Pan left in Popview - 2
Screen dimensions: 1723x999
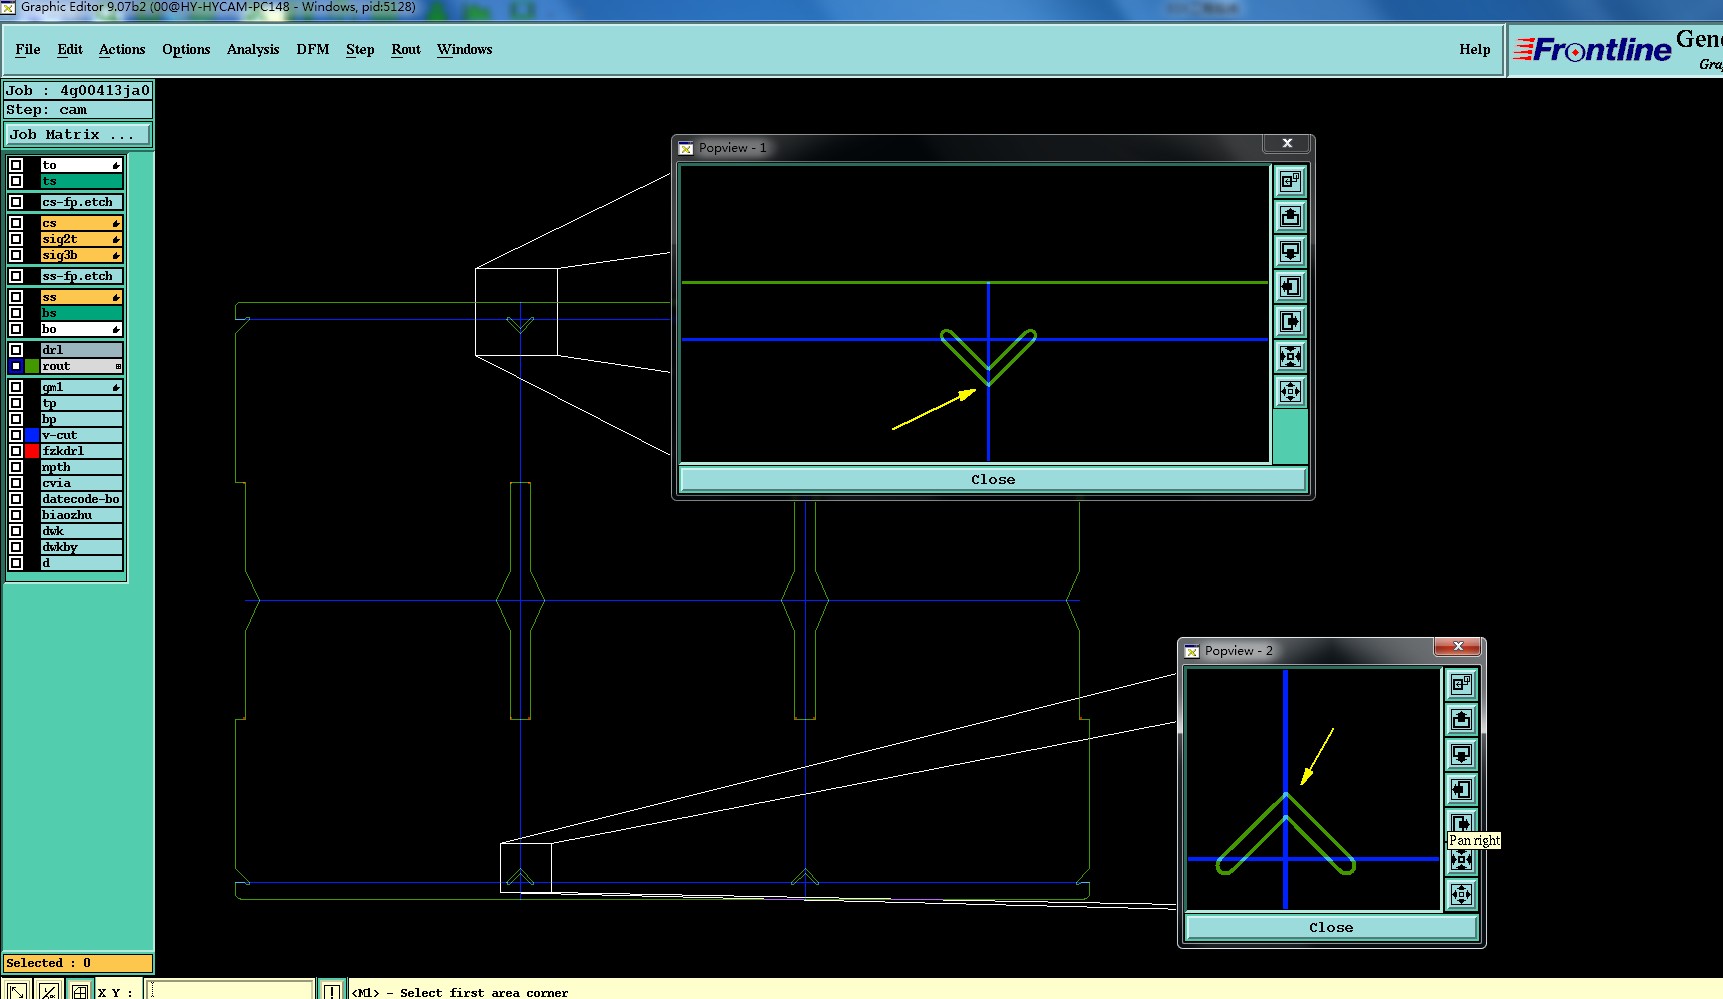1461,789
